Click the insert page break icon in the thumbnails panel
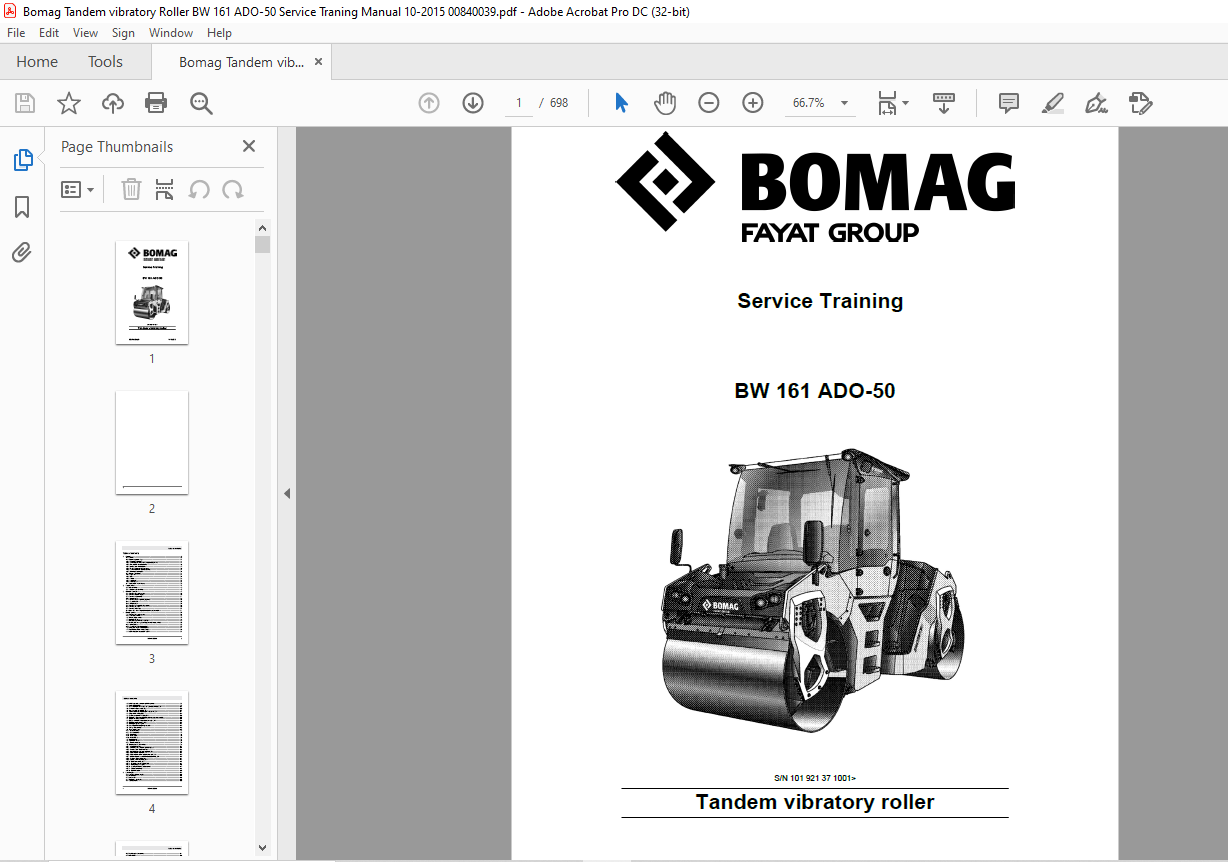The image size is (1228, 862). 165,189
